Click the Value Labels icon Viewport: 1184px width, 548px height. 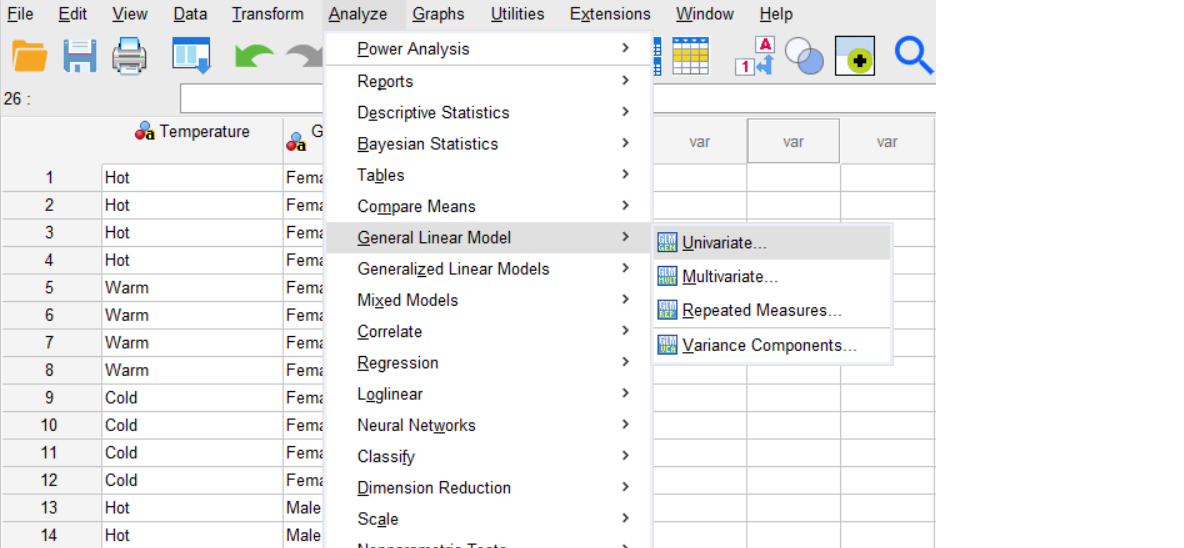click(x=755, y=57)
